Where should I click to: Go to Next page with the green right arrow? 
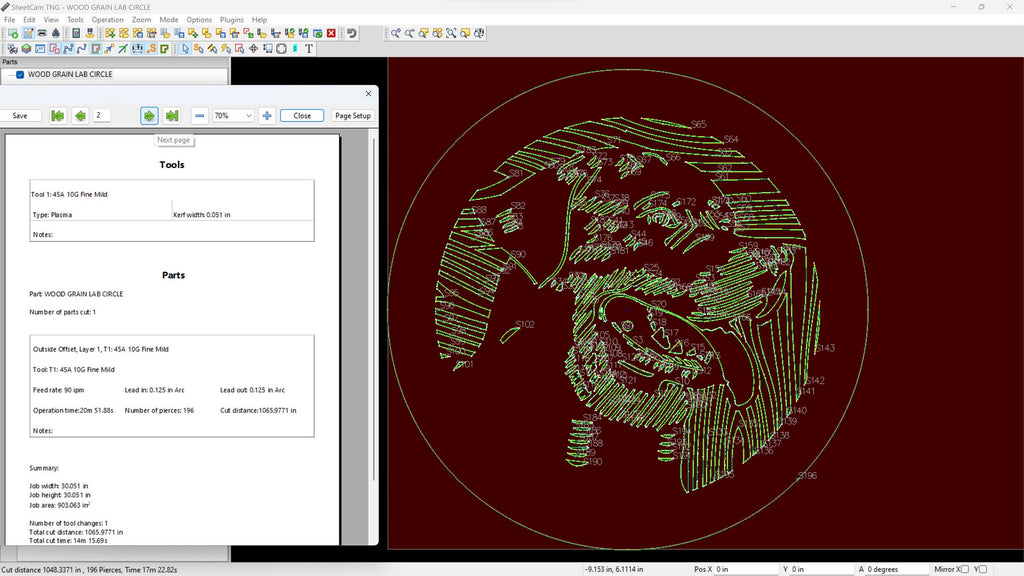tap(149, 116)
